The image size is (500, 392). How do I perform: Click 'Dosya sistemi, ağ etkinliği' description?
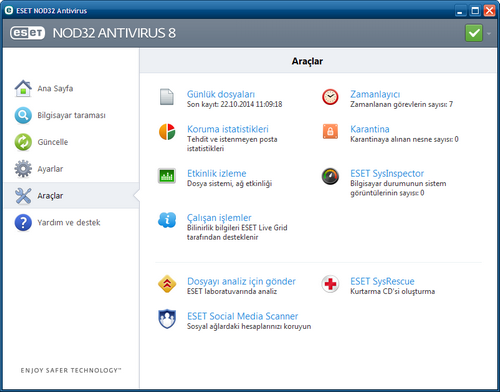229,183
